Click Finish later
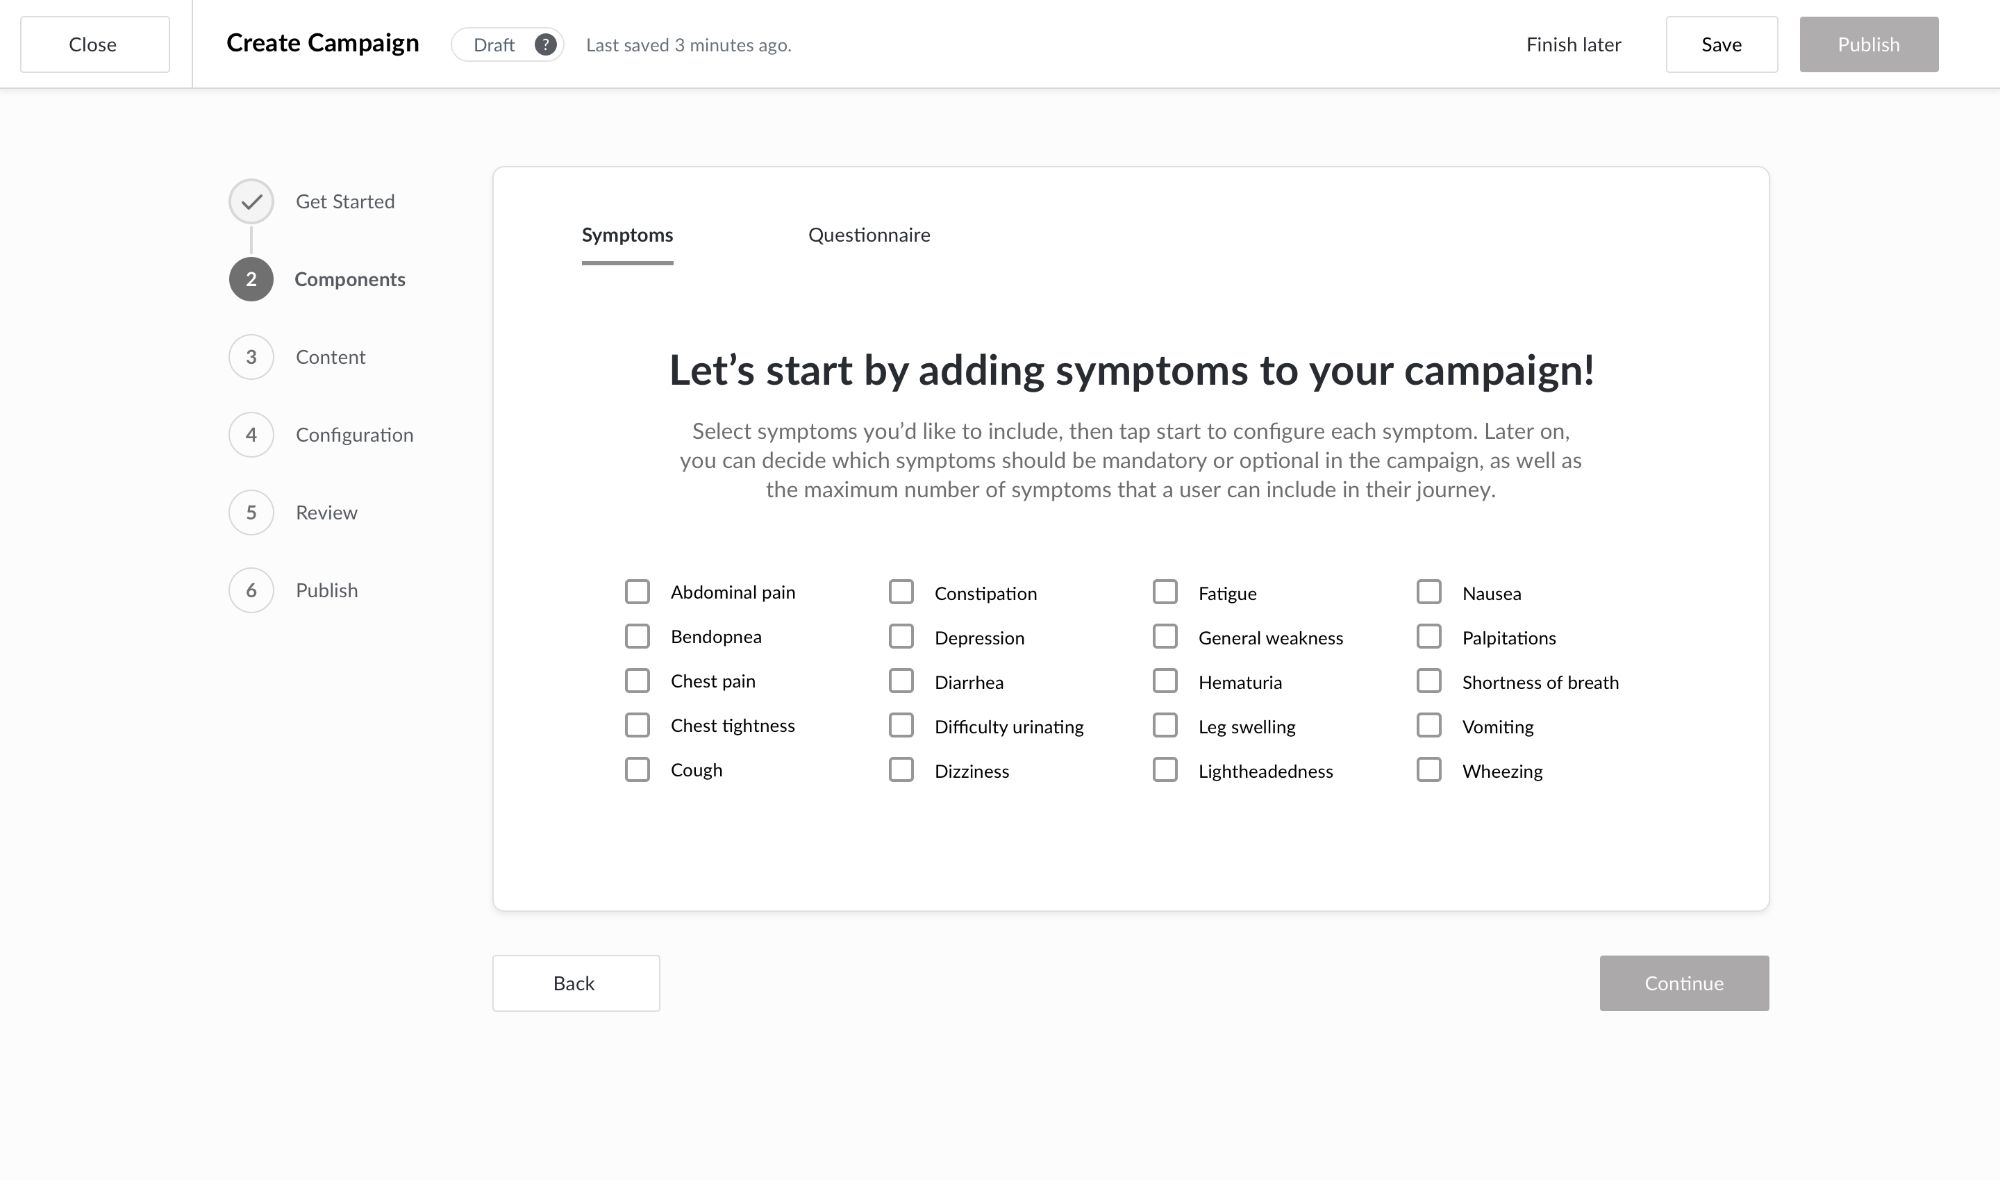The width and height of the screenshot is (2000, 1180). click(1573, 44)
